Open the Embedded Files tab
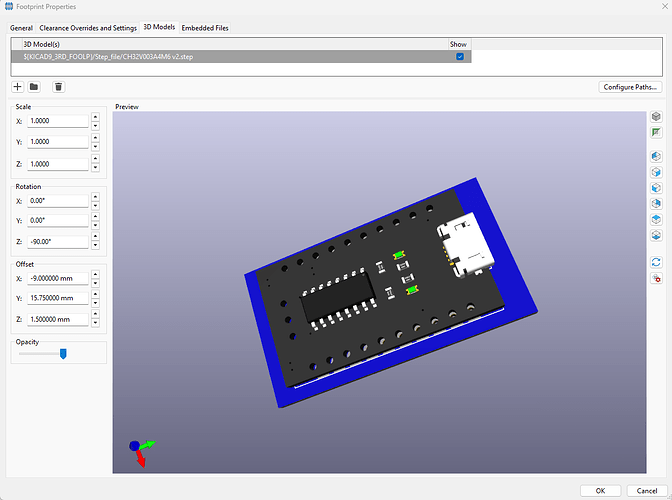 204,28
